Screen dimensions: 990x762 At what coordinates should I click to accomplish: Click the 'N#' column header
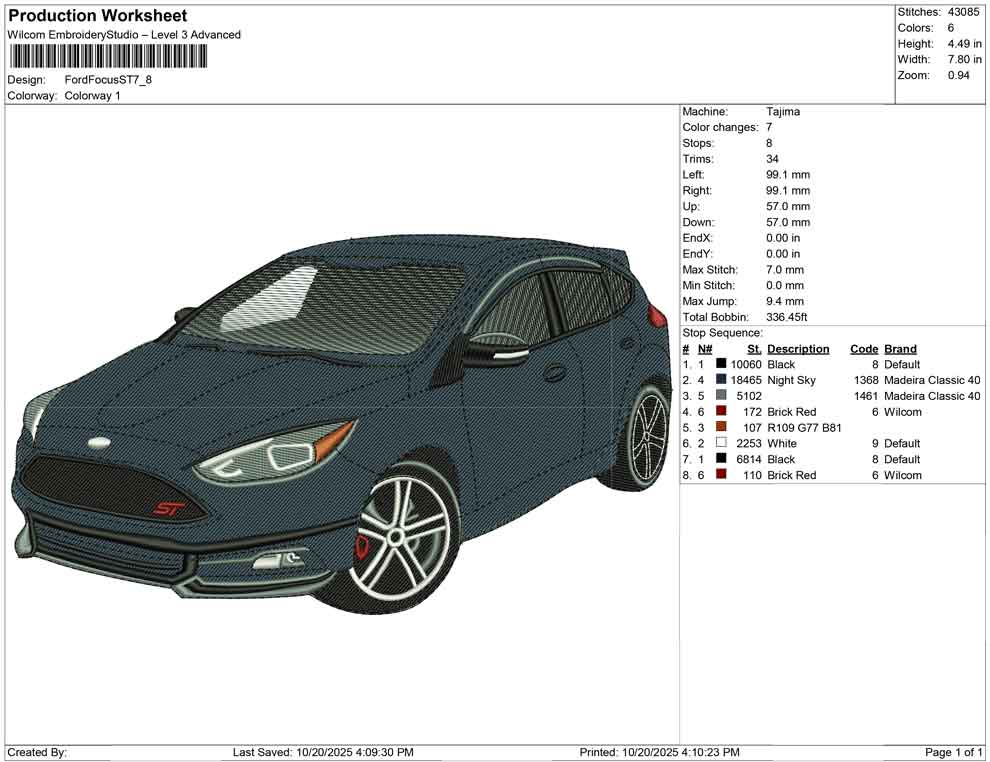[x=705, y=349]
